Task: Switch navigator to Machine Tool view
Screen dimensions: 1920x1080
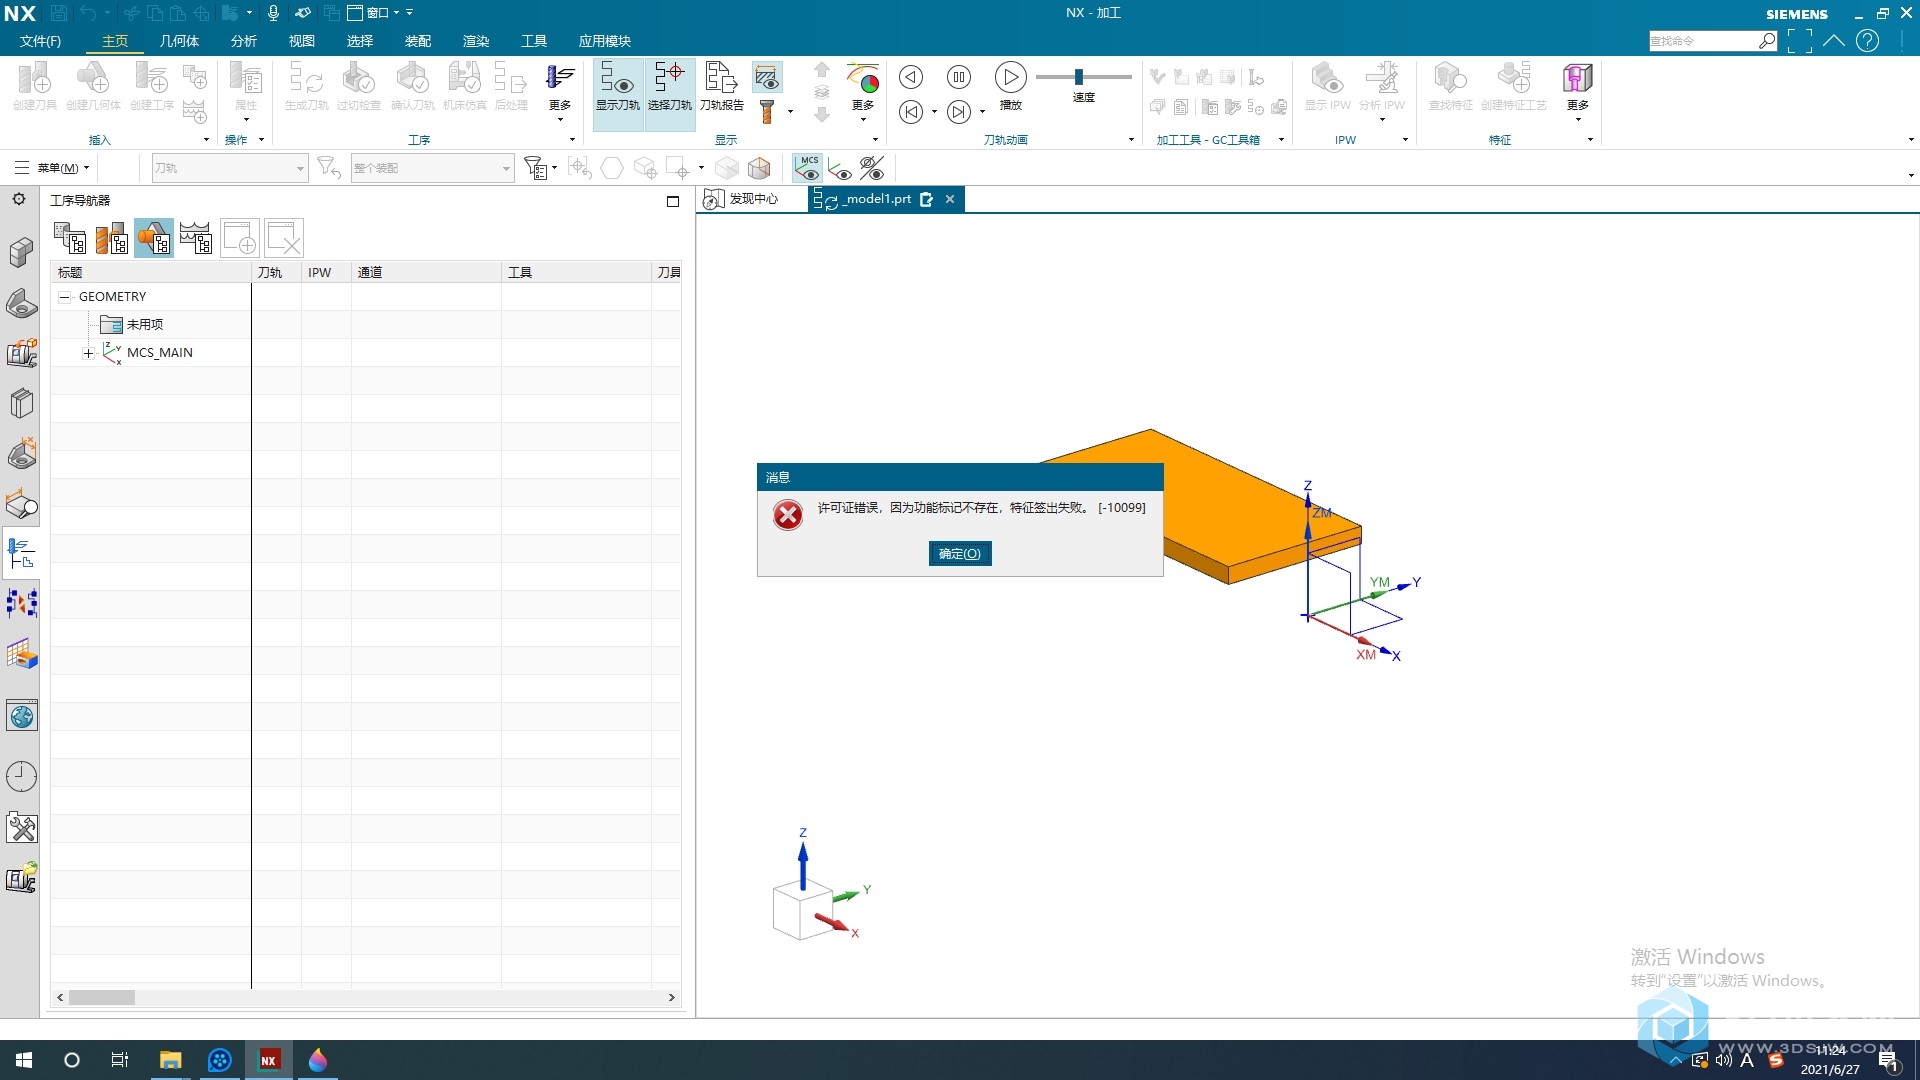Action: tap(112, 238)
